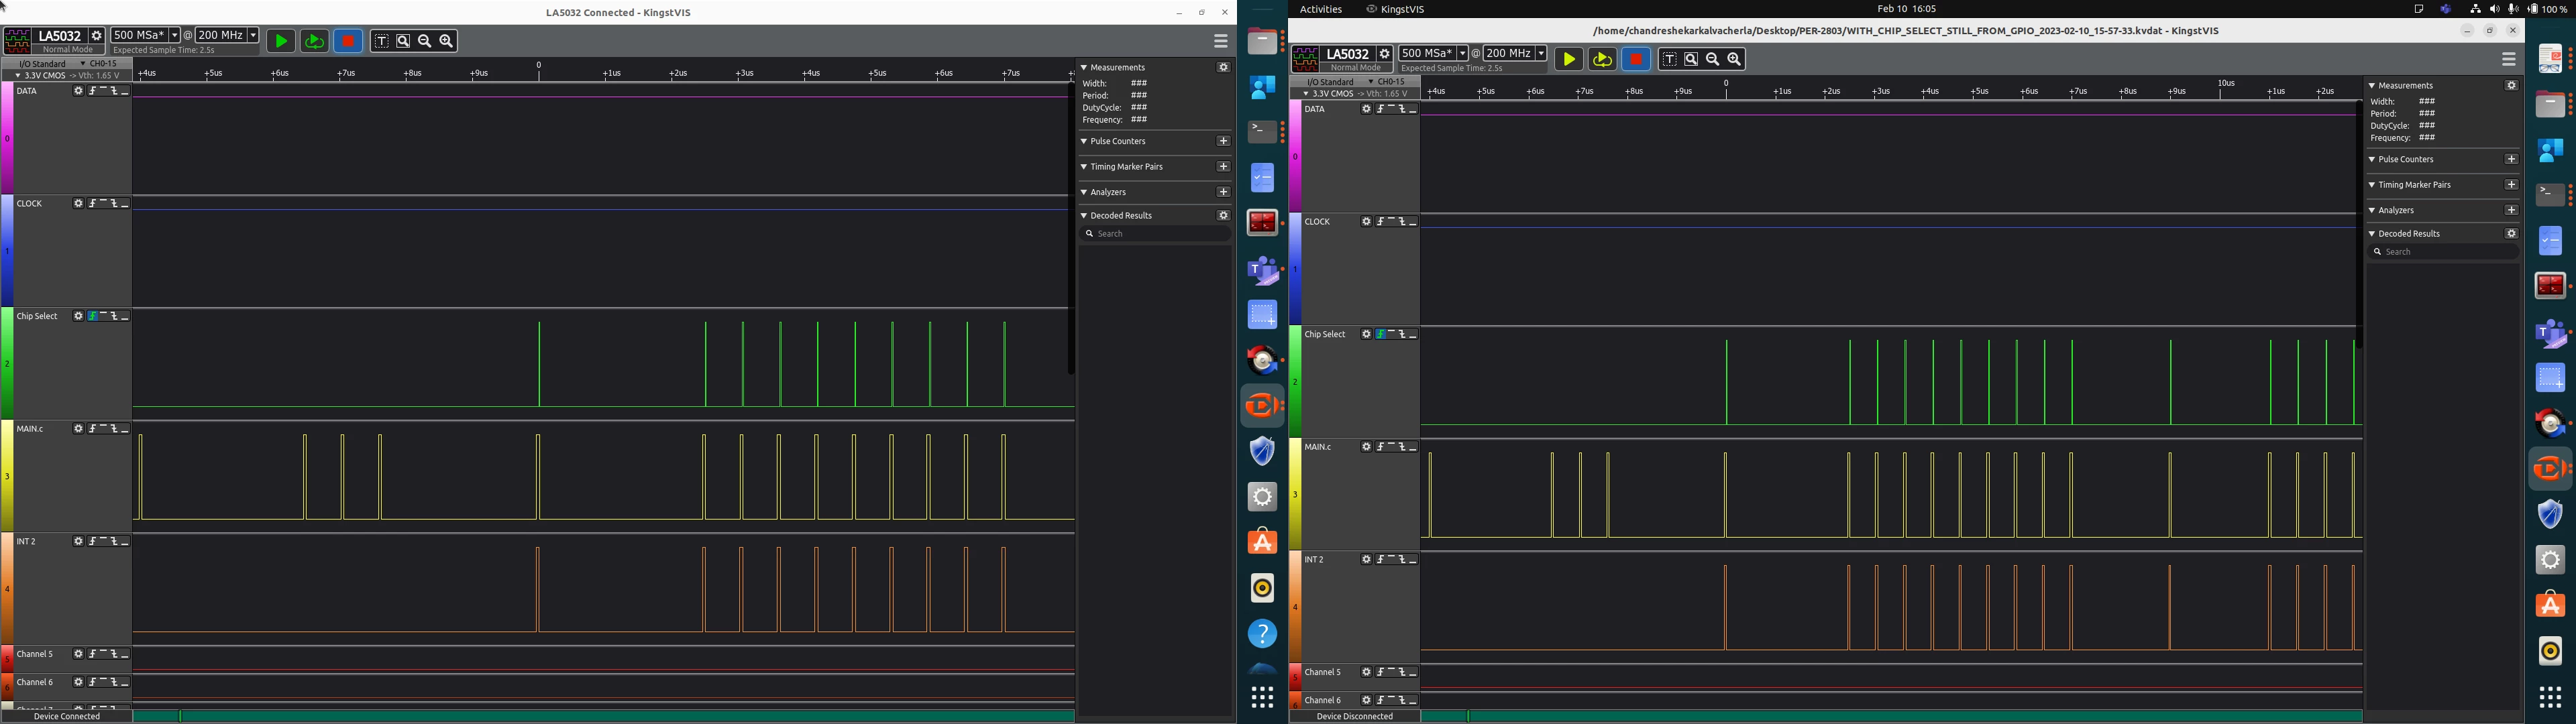Image resolution: width=2576 pixels, height=724 pixels.
Task: Click MAIN.c yellow color bar, right window
Action: pyautogui.click(x=1295, y=494)
